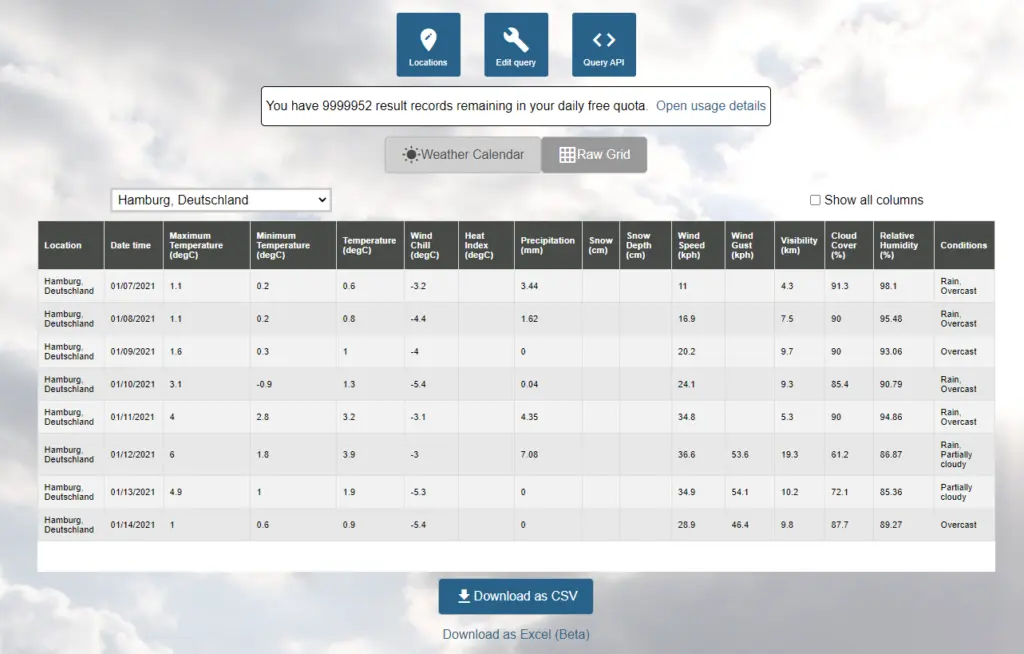
Task: Click download arrow icon on CSV button
Action: pos(464,596)
